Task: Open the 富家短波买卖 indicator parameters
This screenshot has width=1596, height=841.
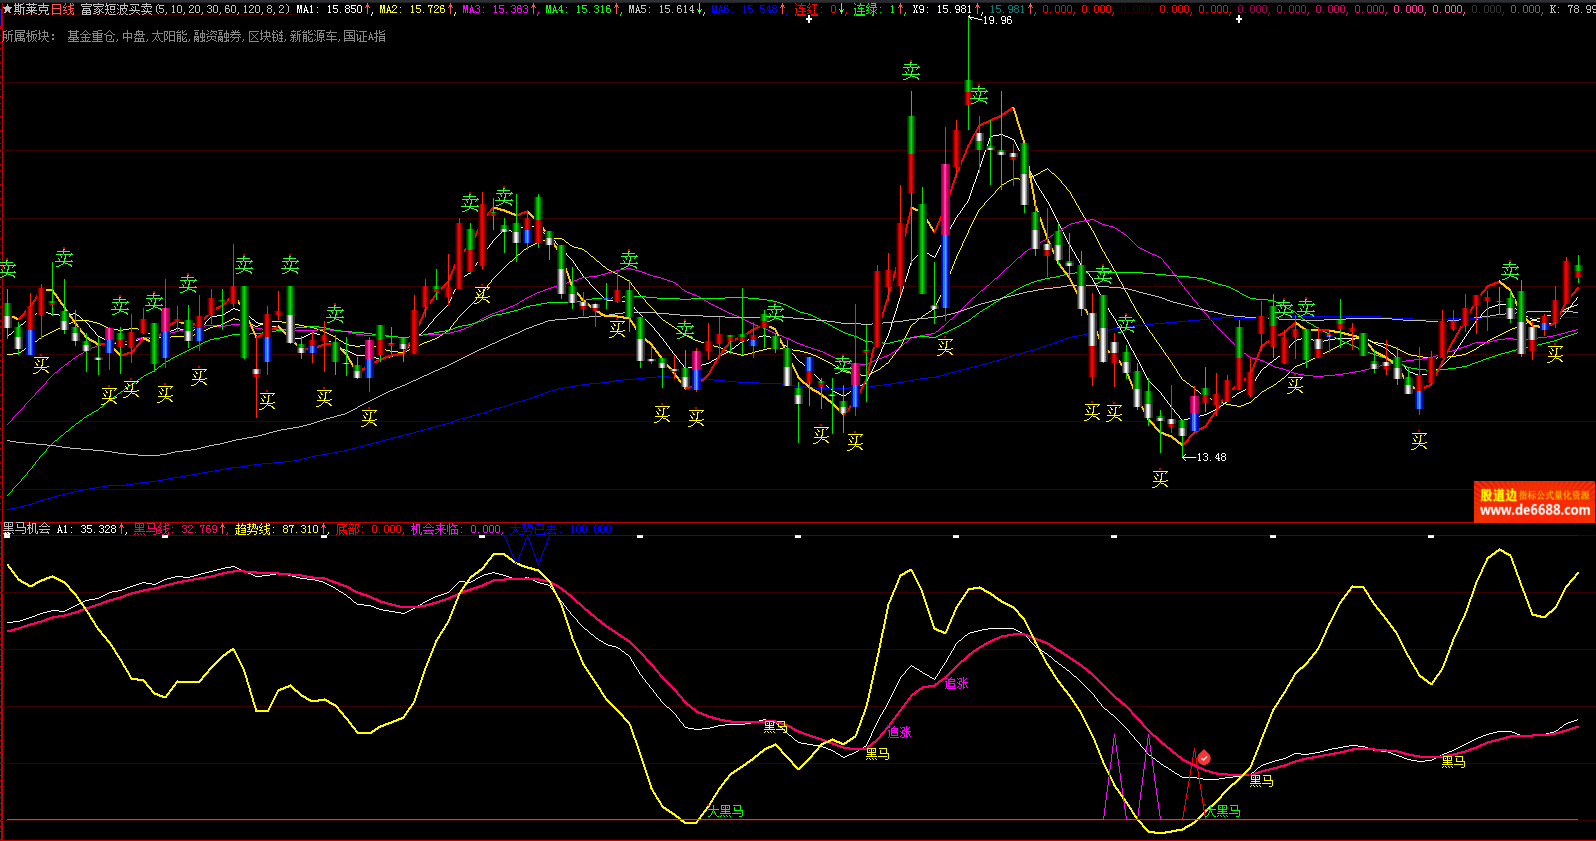Action: click(116, 9)
